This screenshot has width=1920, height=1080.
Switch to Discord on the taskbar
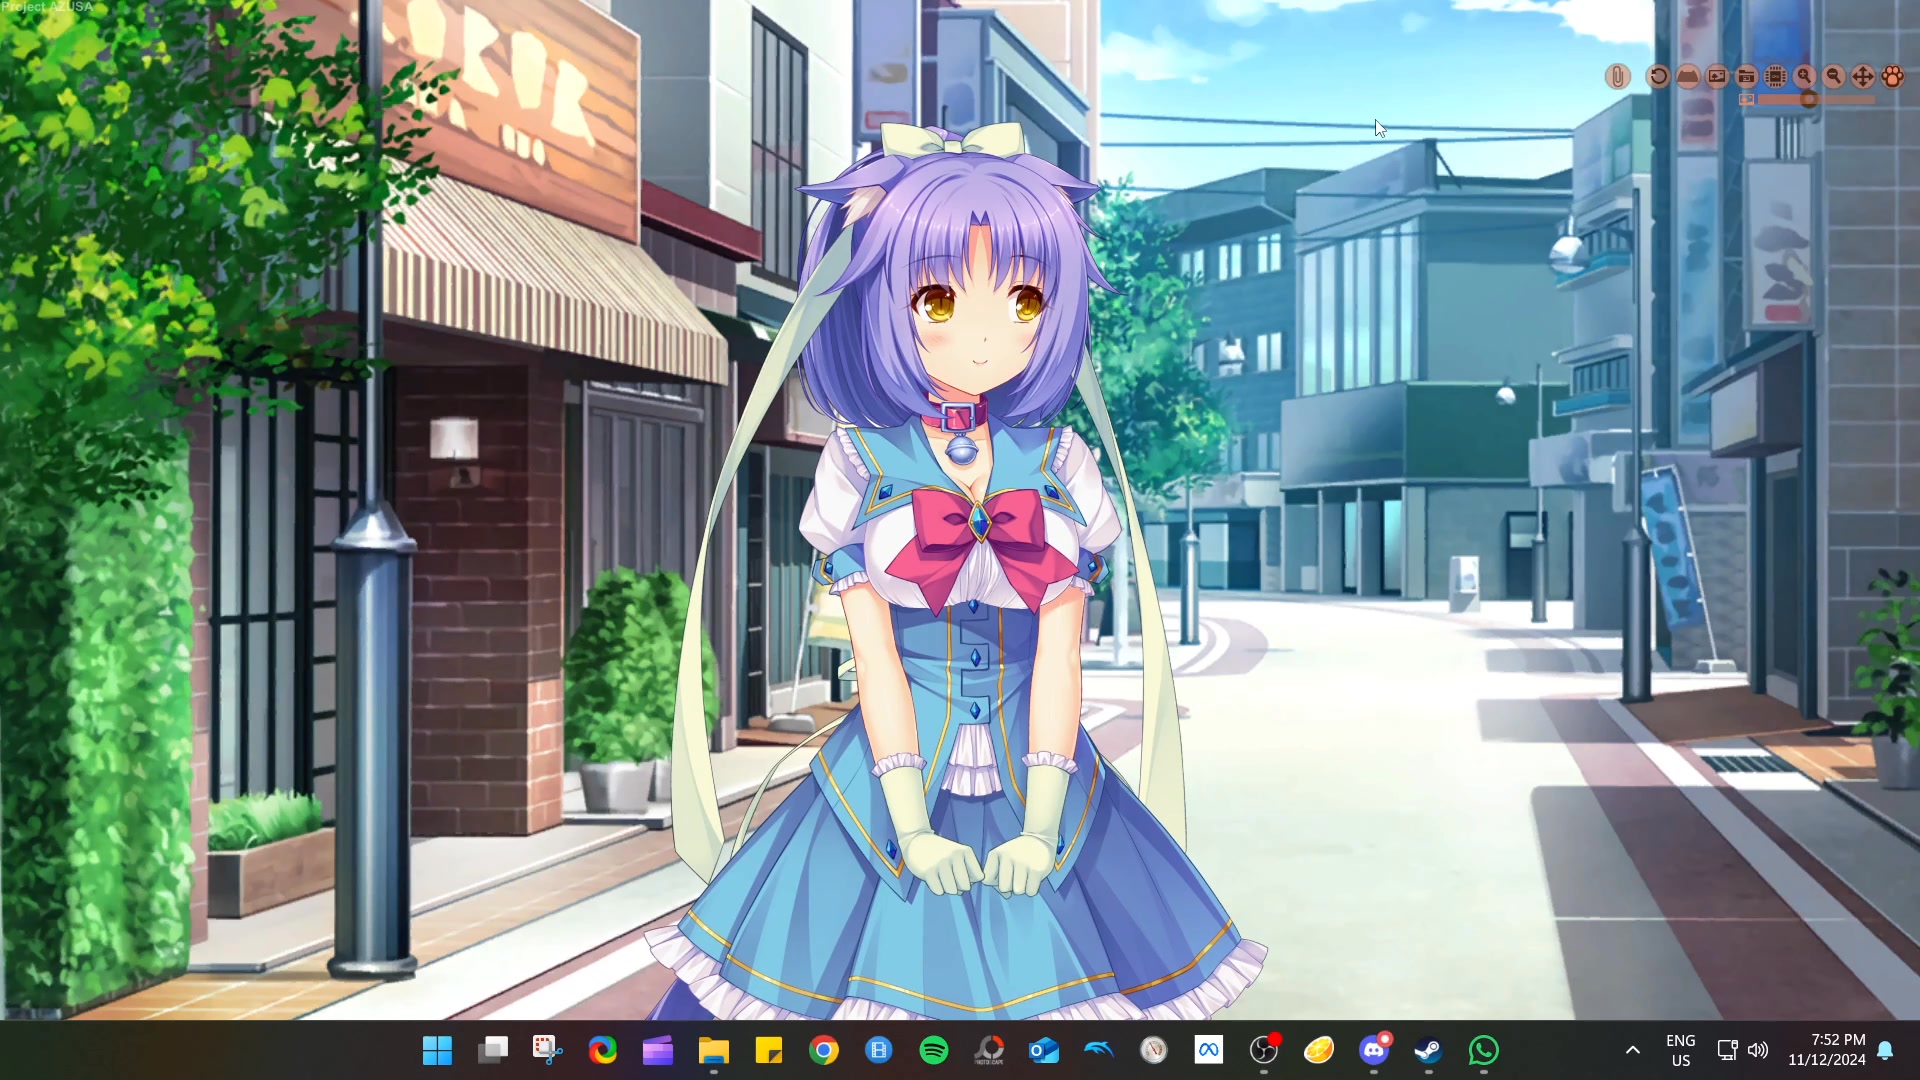pyautogui.click(x=1374, y=1050)
